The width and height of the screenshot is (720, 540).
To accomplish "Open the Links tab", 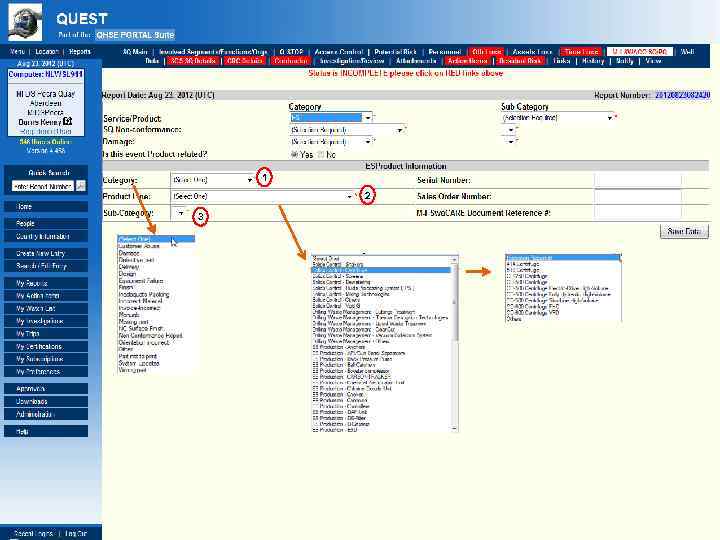I will click(562, 61).
